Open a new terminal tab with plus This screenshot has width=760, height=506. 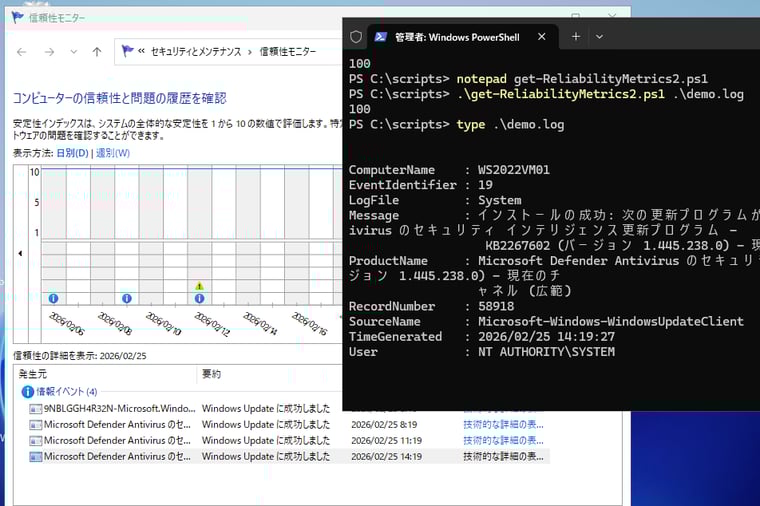tap(576, 36)
